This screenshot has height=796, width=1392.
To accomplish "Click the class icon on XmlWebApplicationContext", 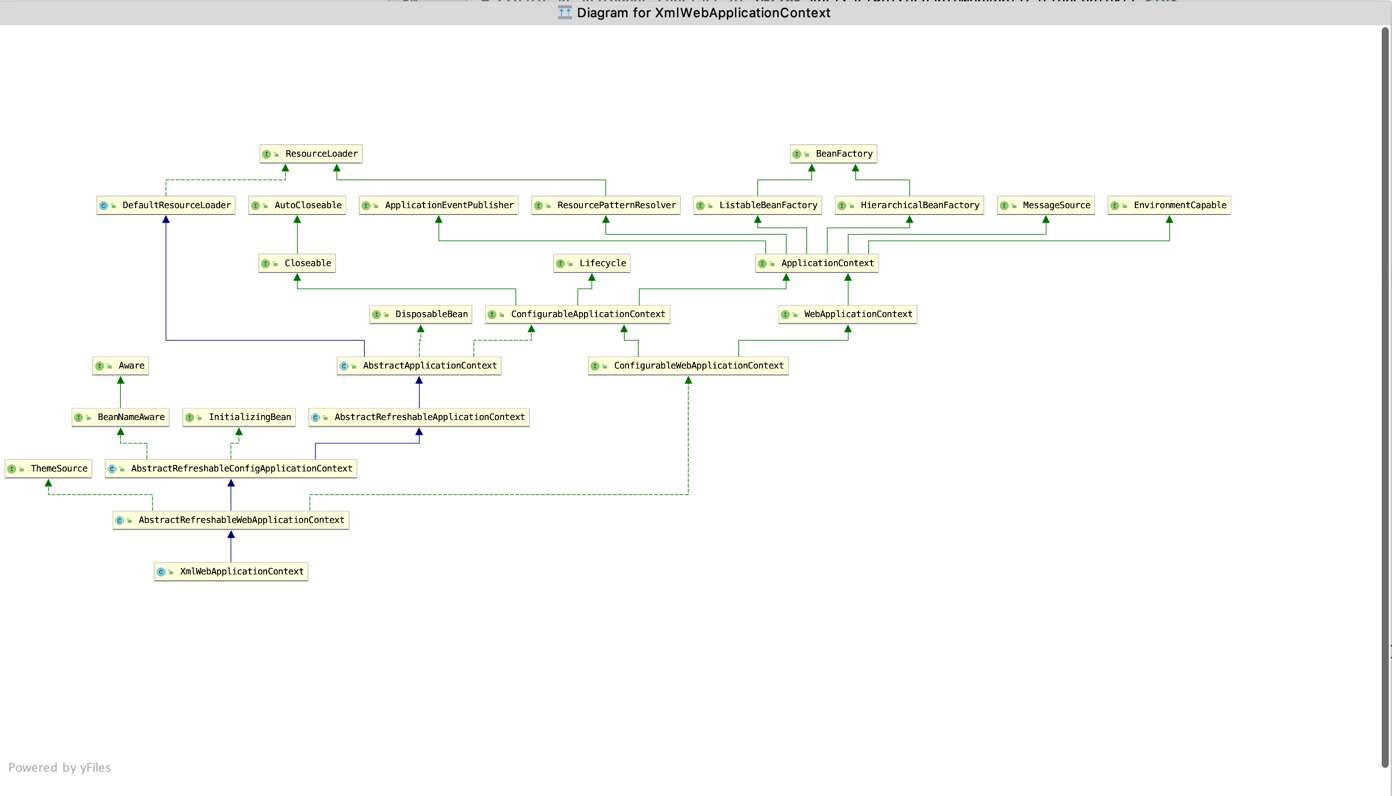I will 161,572.
